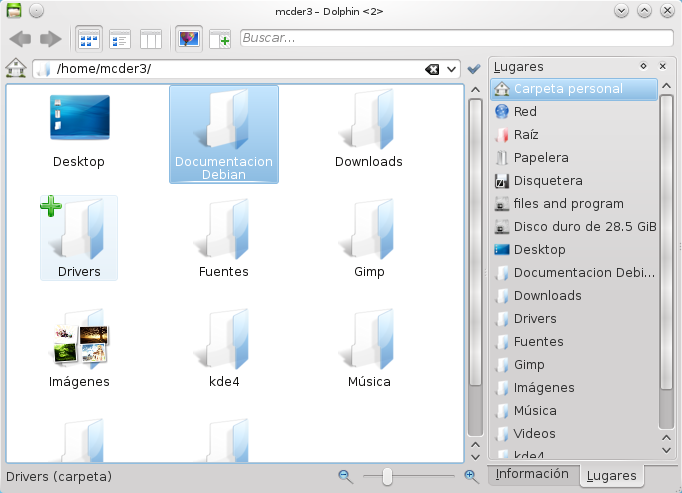Zoom out with the minus magnifier
This screenshot has height=493, width=682.
(x=346, y=477)
